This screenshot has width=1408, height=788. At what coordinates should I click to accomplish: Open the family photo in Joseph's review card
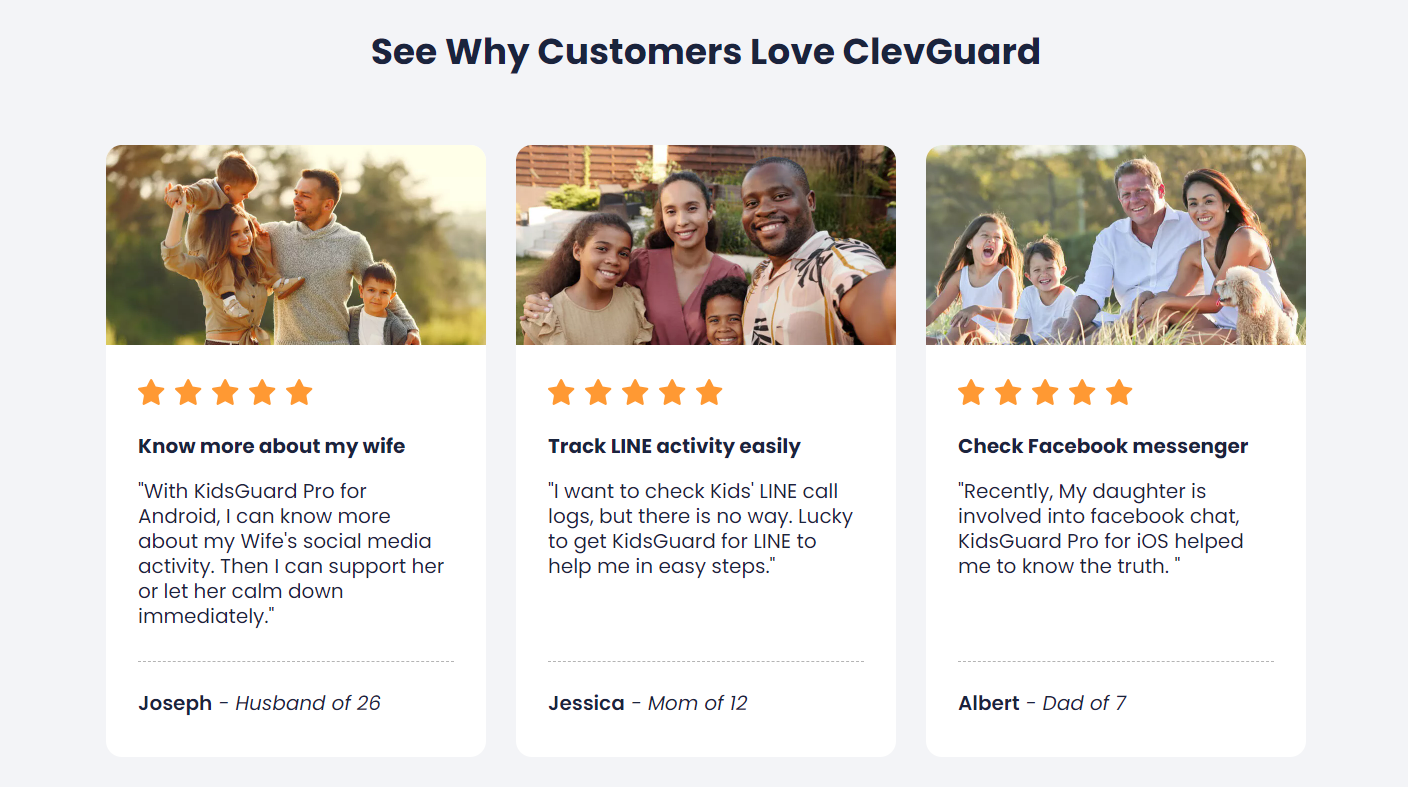pos(296,245)
